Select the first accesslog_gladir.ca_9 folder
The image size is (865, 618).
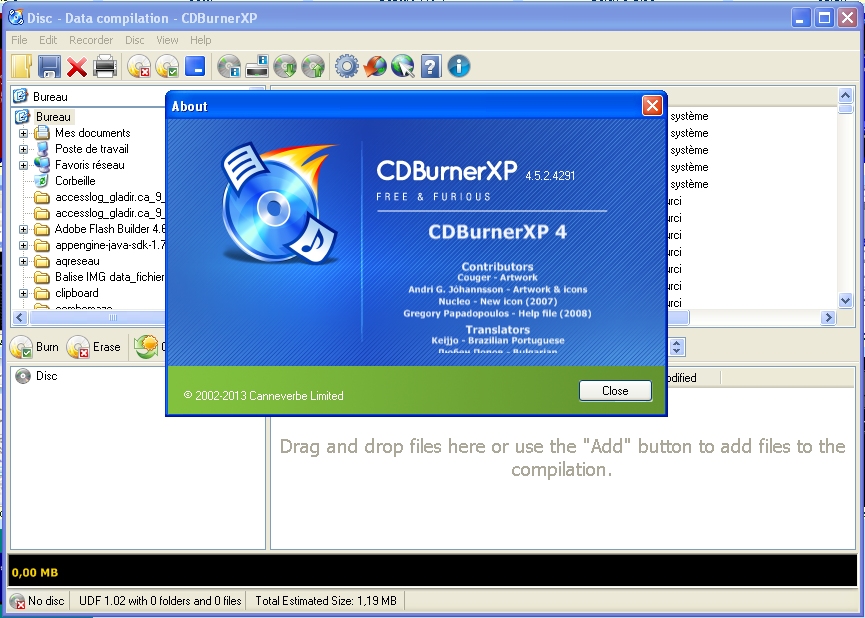click(109, 197)
